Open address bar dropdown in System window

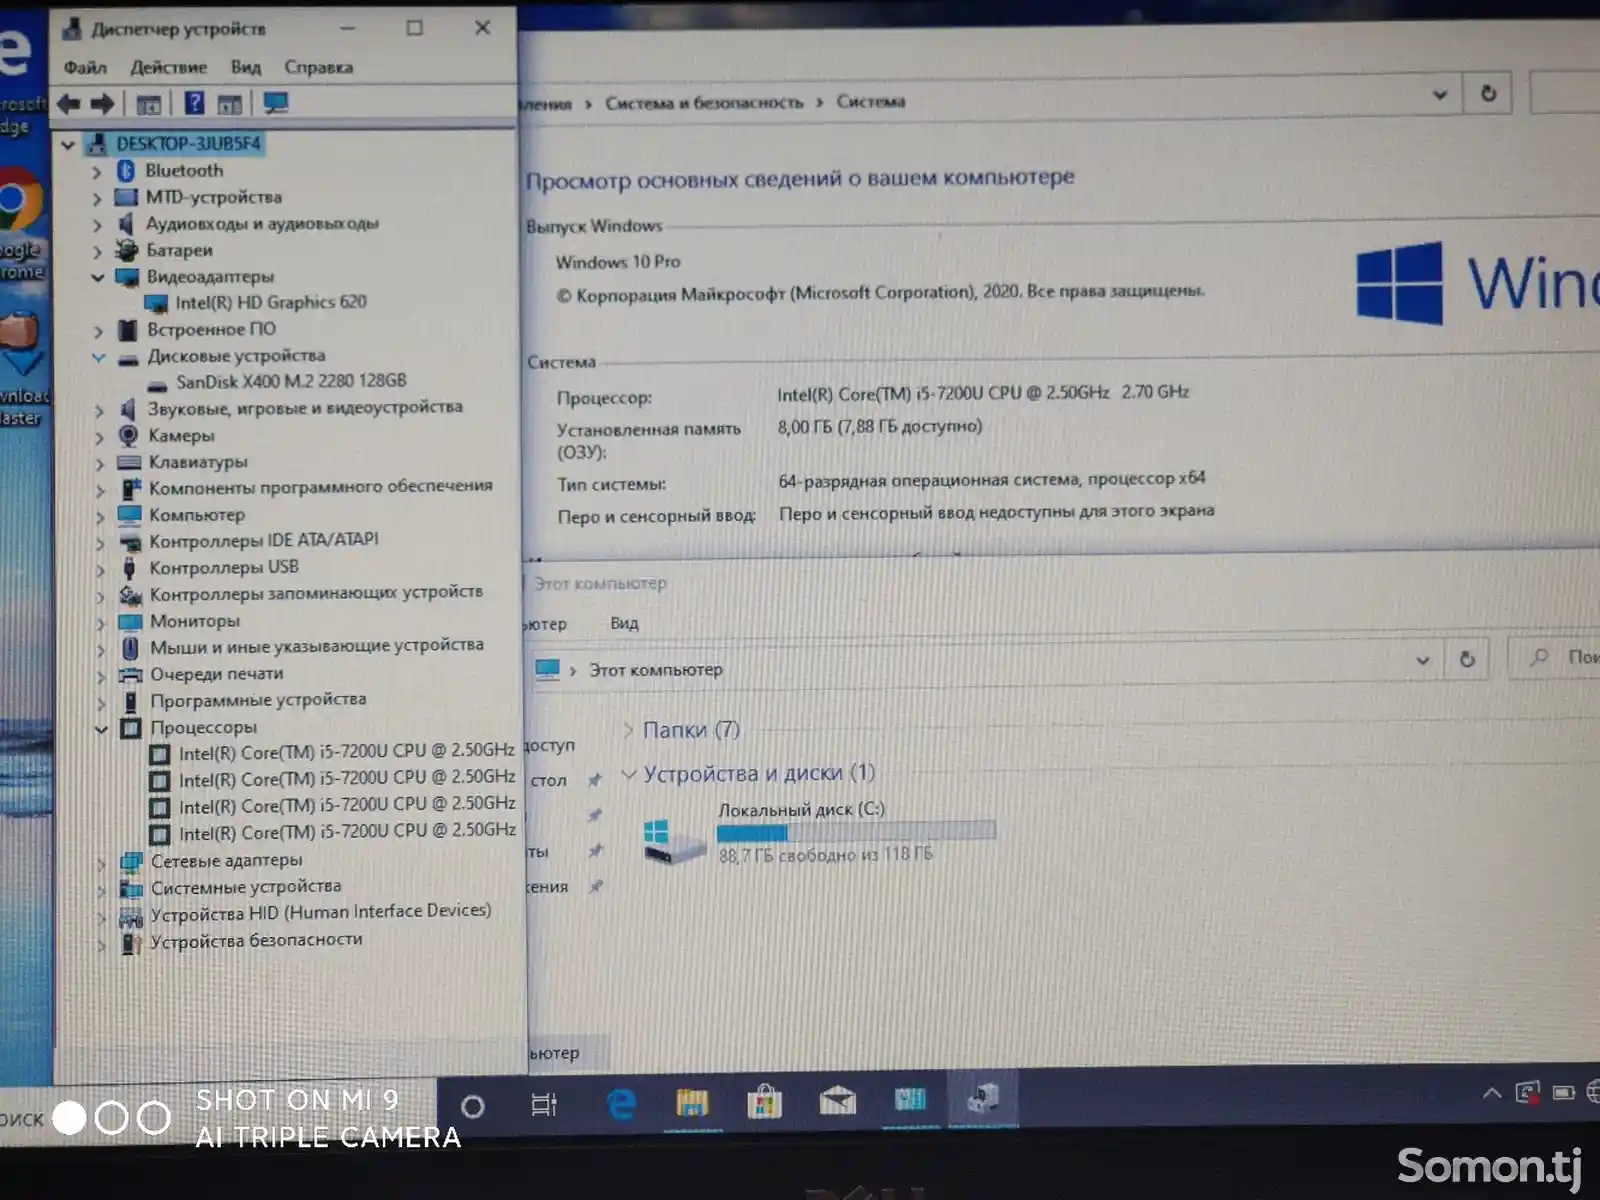coord(1440,94)
